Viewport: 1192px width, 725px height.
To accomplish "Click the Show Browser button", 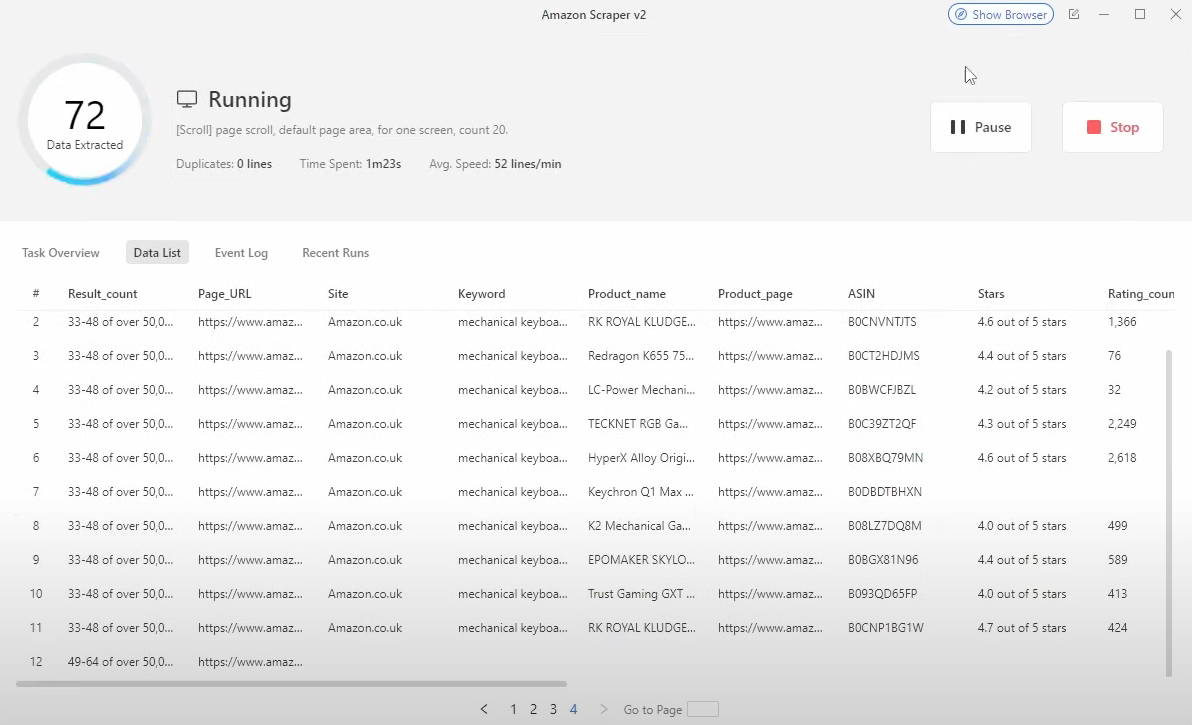I will coord(1000,14).
